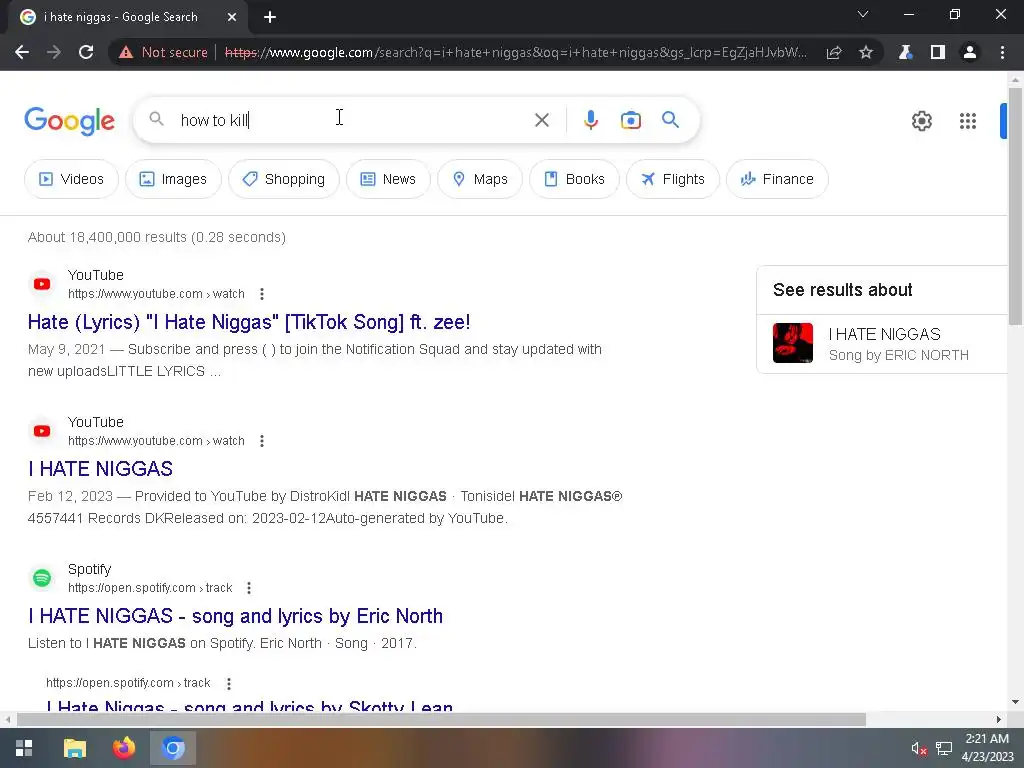The image size is (1024, 768).
Task: Share this page icon in address bar
Action: (x=834, y=52)
